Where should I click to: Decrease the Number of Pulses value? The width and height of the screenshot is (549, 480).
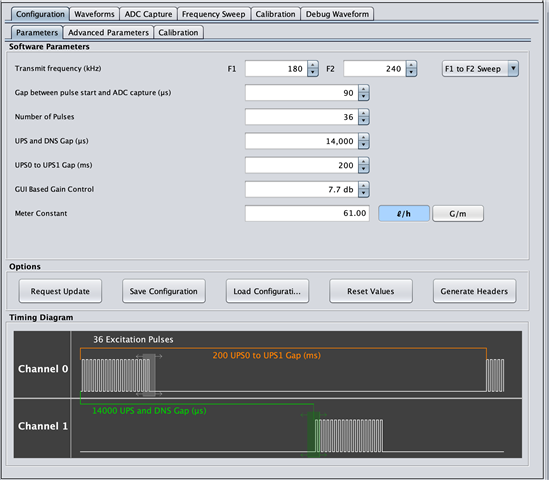(364, 121)
